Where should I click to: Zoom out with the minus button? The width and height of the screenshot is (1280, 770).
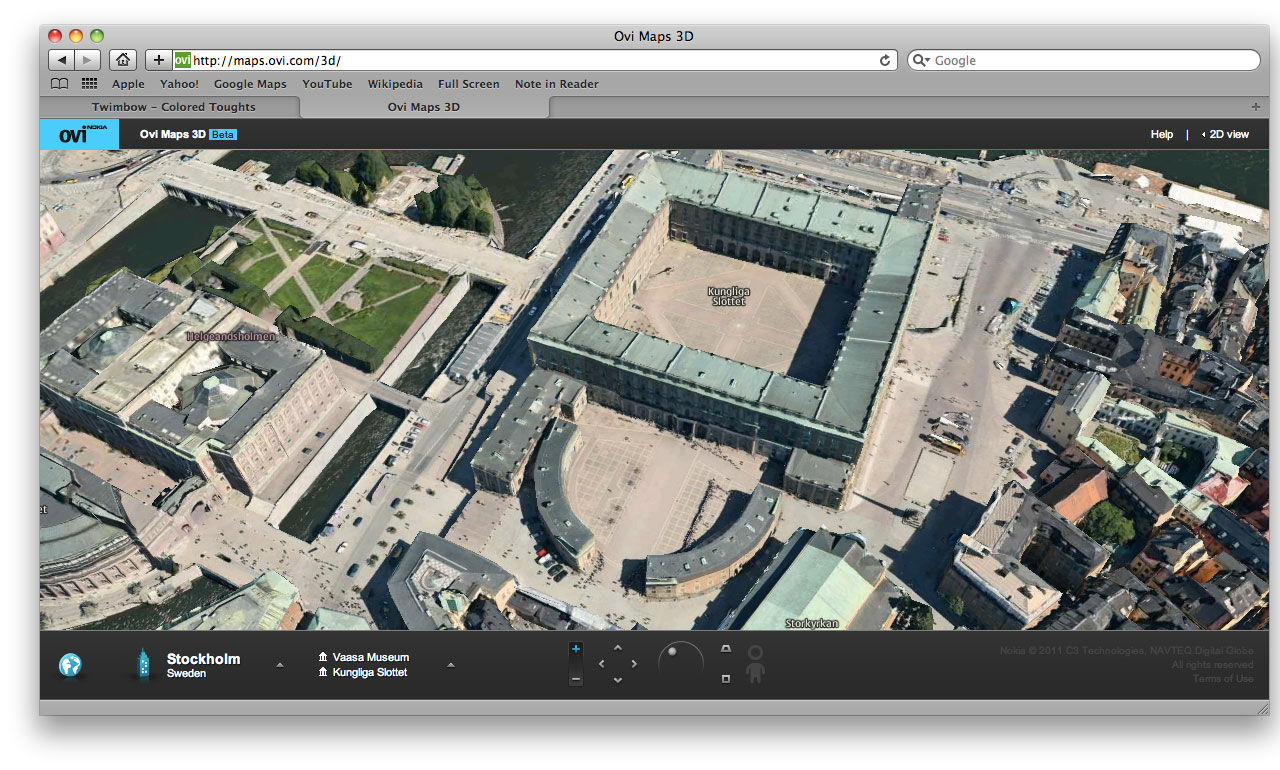tap(575, 680)
